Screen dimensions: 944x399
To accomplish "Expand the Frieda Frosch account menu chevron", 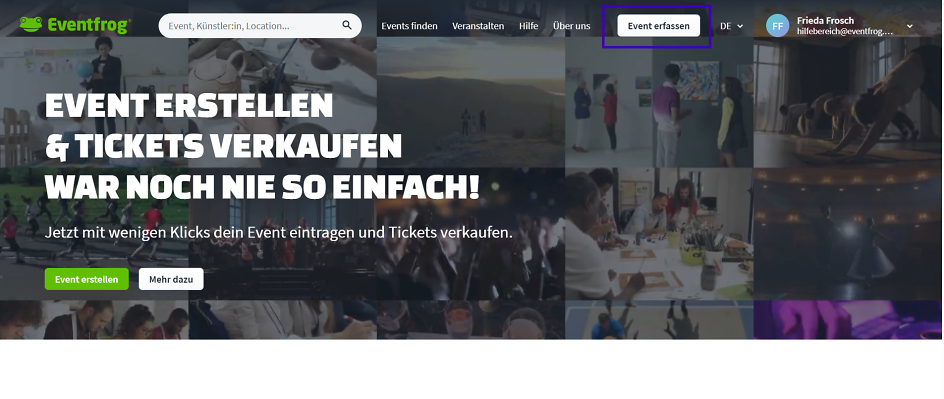I will 910,26.
